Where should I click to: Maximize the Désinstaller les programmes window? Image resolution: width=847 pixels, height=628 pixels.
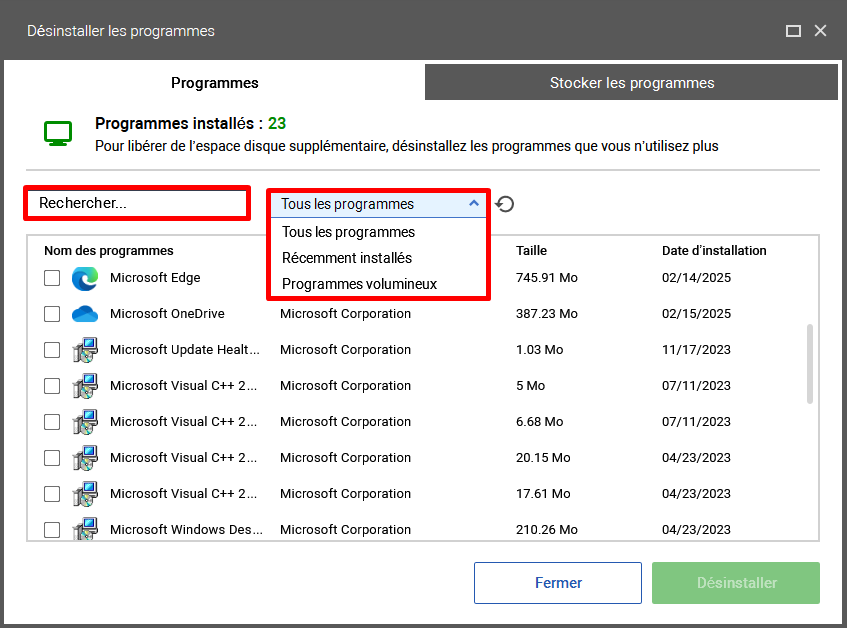click(x=793, y=31)
